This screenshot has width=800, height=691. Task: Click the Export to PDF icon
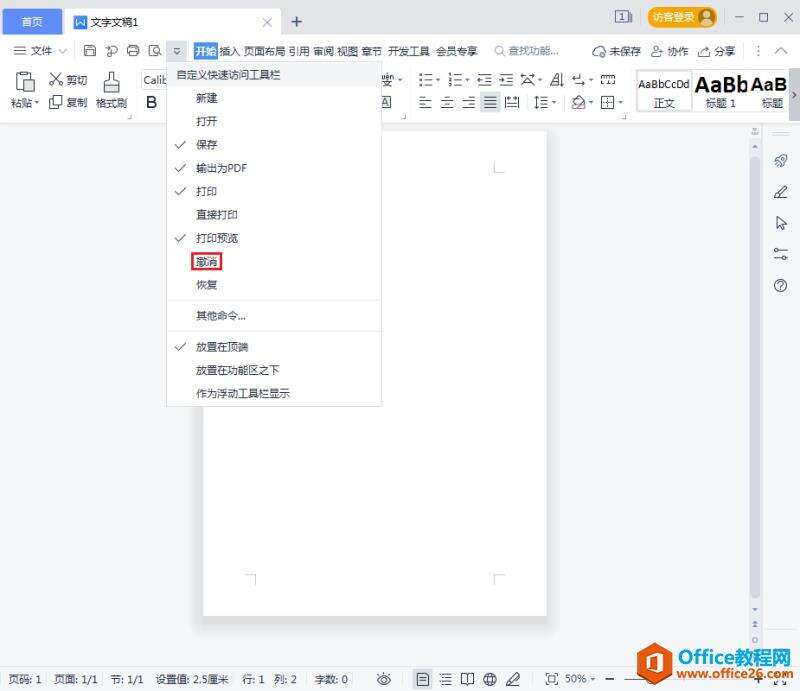(x=111, y=51)
